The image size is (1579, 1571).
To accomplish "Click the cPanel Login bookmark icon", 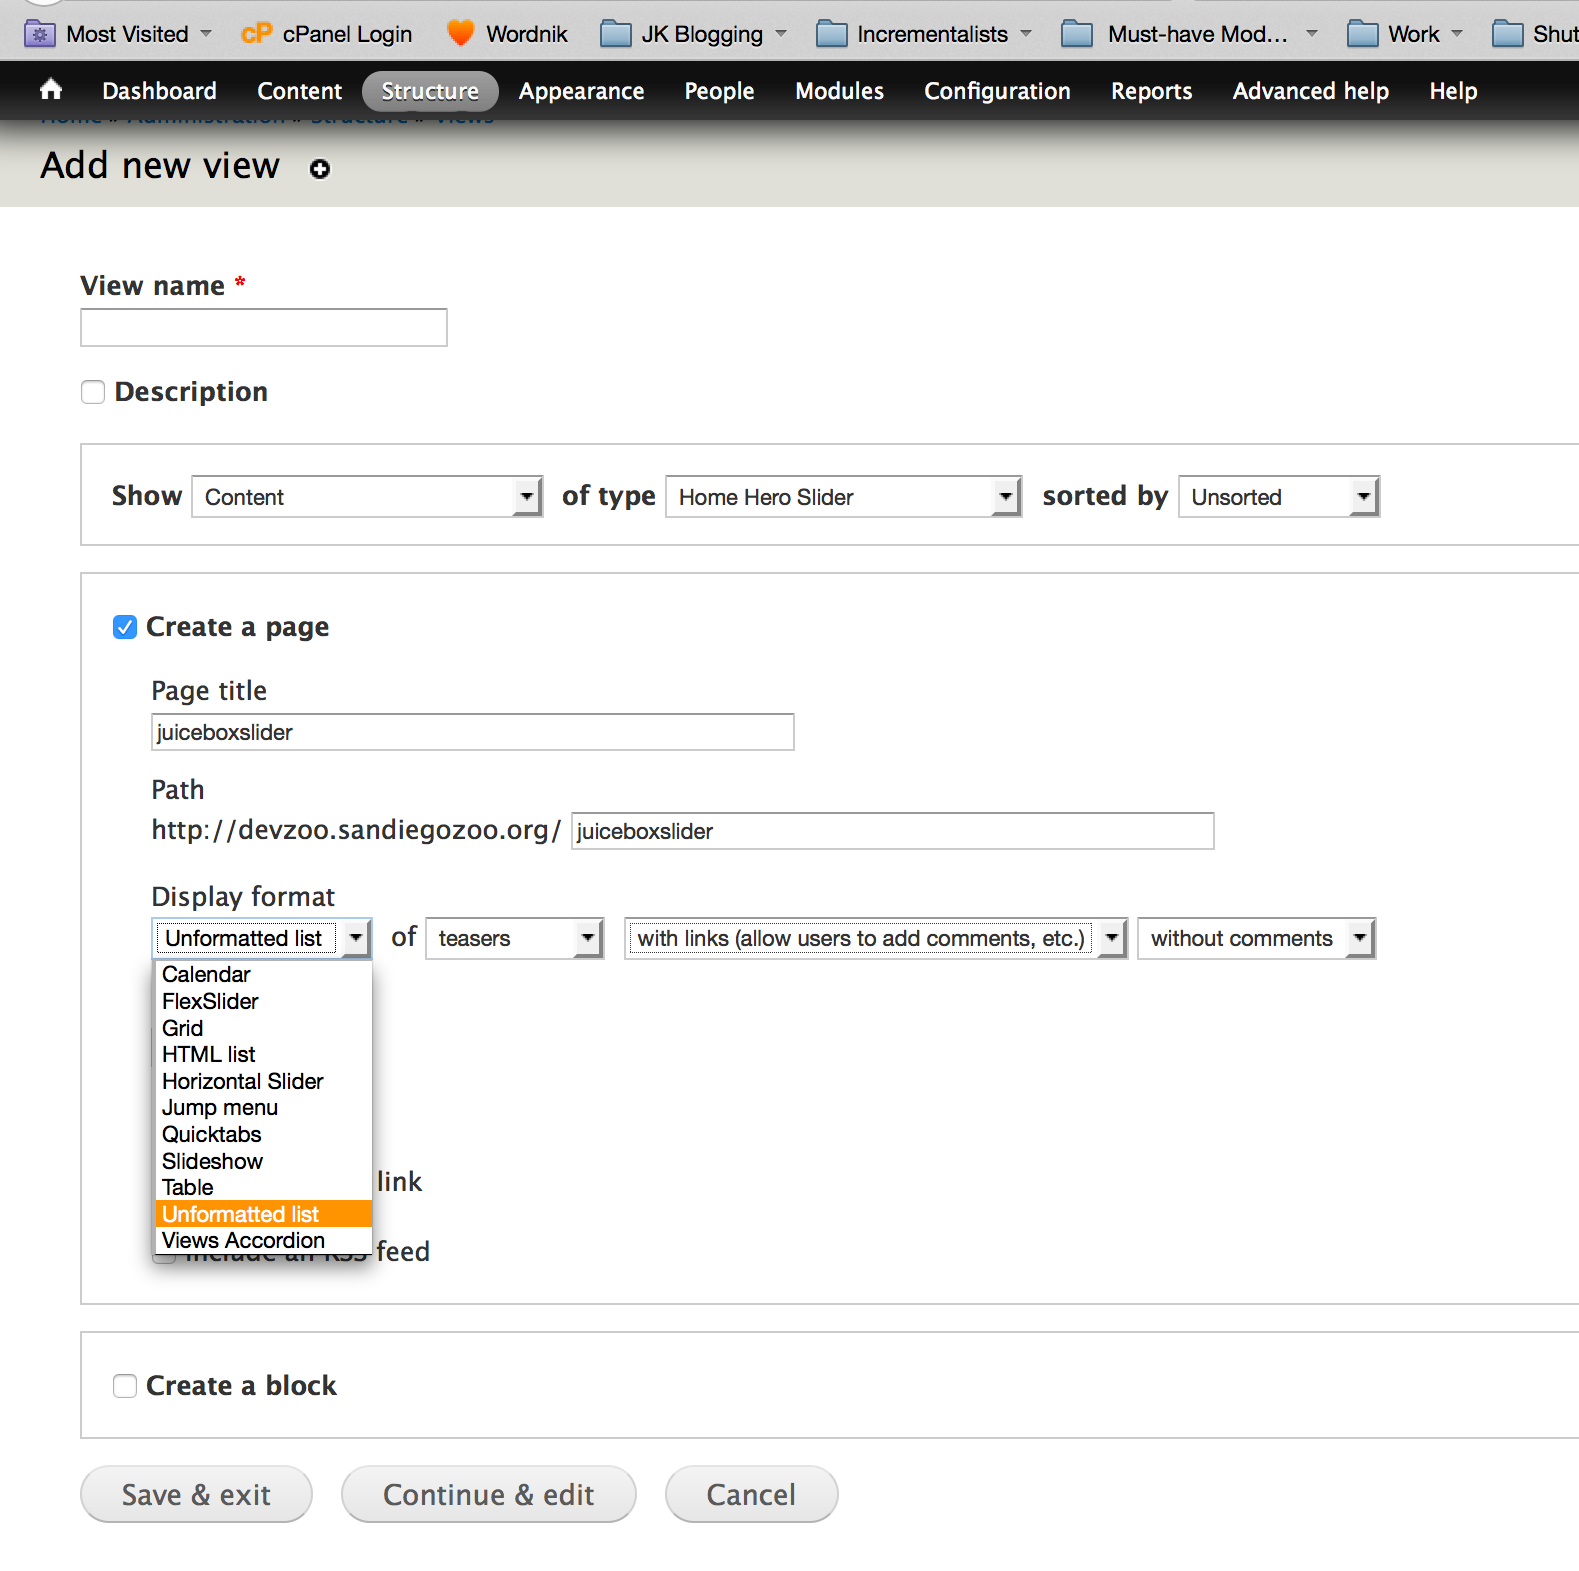I will click(x=256, y=34).
